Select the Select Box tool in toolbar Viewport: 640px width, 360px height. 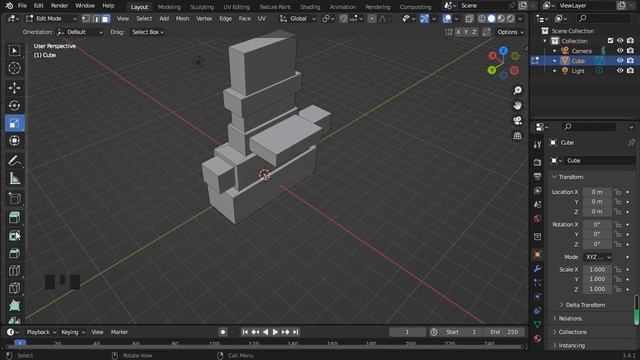pos(14,51)
